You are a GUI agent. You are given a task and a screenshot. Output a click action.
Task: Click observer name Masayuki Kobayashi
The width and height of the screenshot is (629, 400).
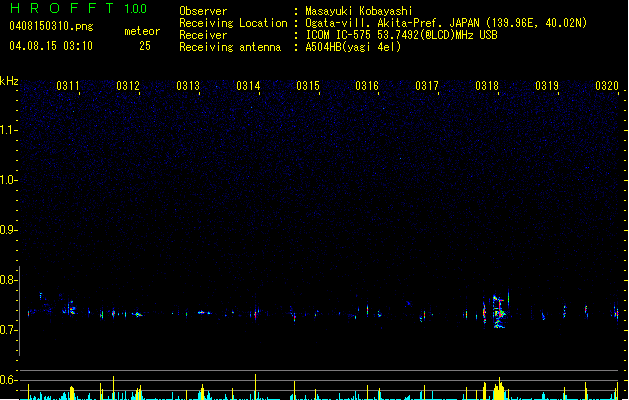coord(359,11)
